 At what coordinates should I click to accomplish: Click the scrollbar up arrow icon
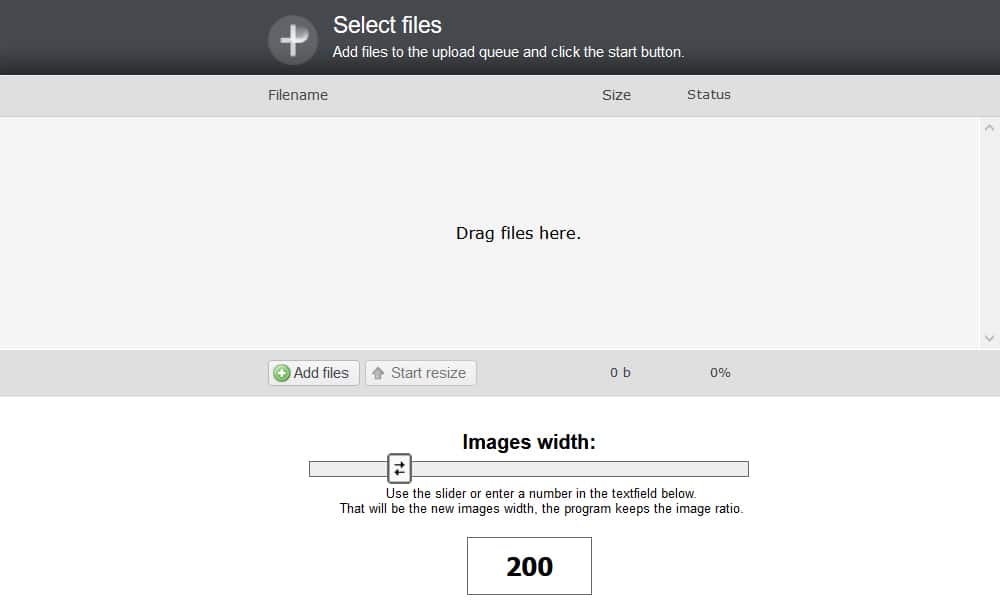coord(988,127)
